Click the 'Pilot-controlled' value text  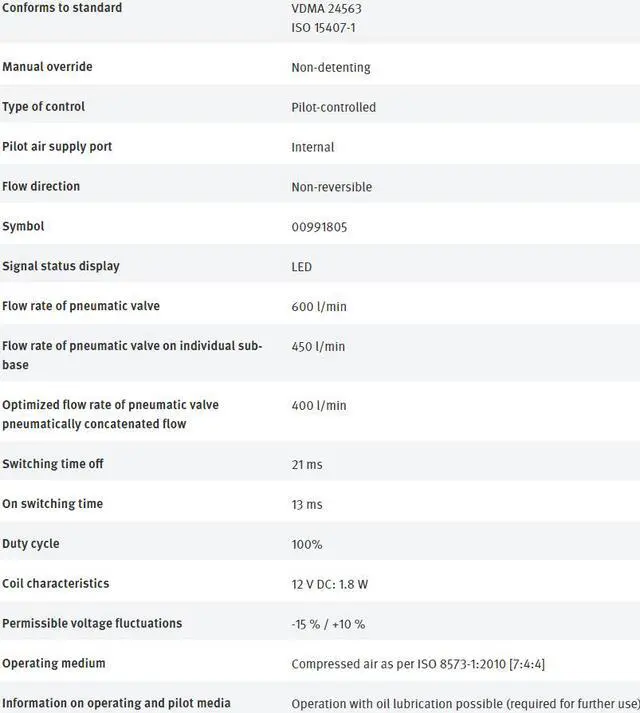click(333, 107)
